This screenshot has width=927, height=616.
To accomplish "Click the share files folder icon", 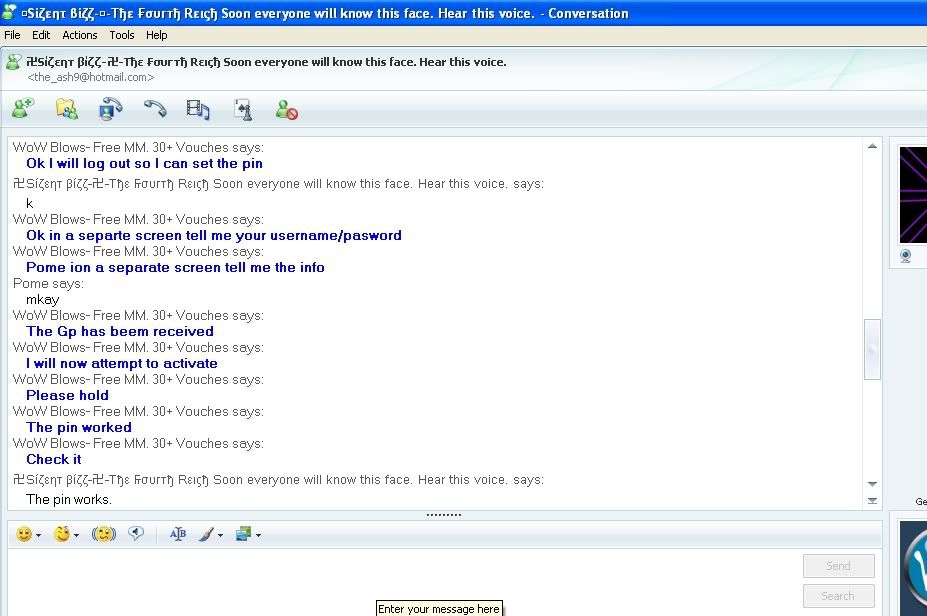I will [x=67, y=109].
